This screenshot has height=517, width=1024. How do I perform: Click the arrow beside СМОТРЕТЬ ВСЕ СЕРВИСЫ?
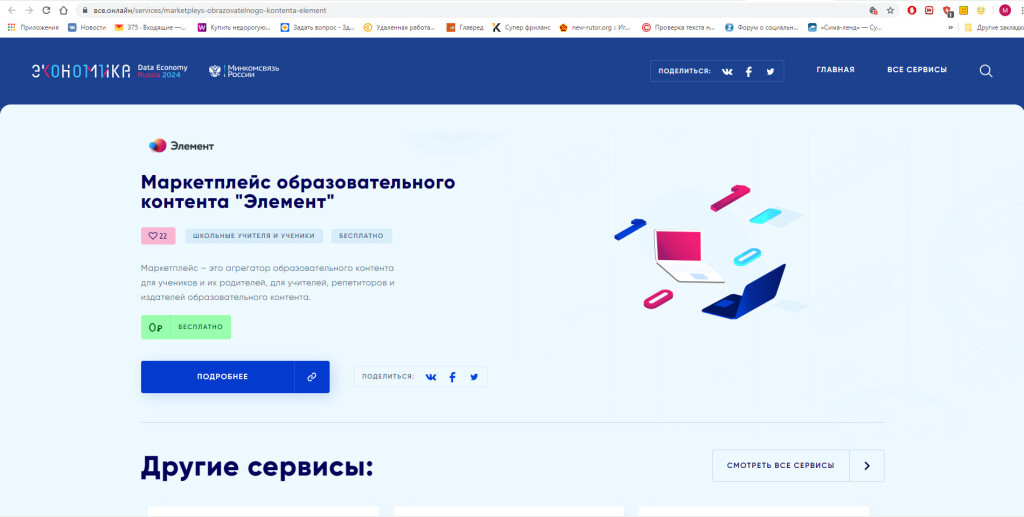point(867,465)
